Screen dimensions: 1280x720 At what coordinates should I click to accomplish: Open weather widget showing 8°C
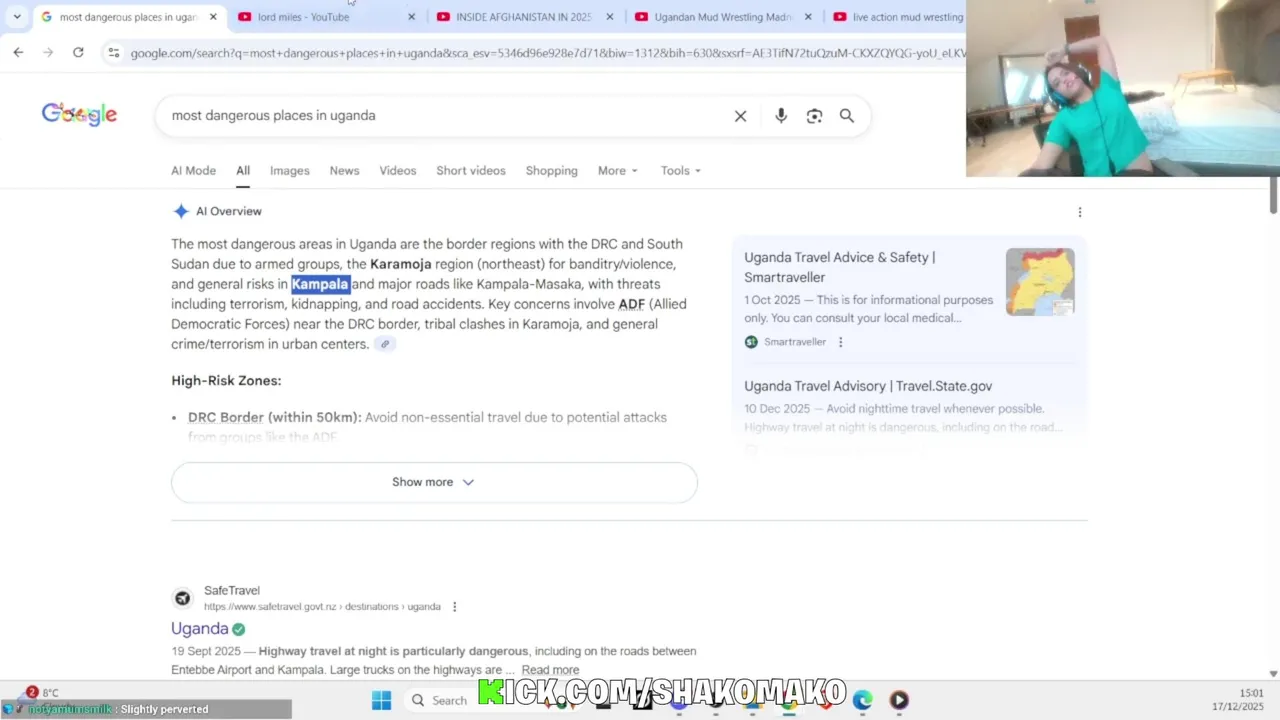(42, 692)
